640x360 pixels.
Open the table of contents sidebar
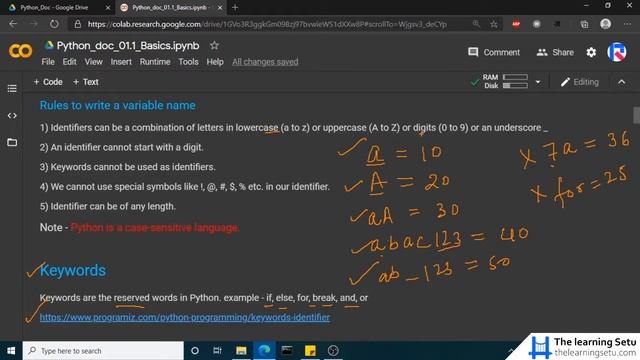pyautogui.click(x=12, y=89)
